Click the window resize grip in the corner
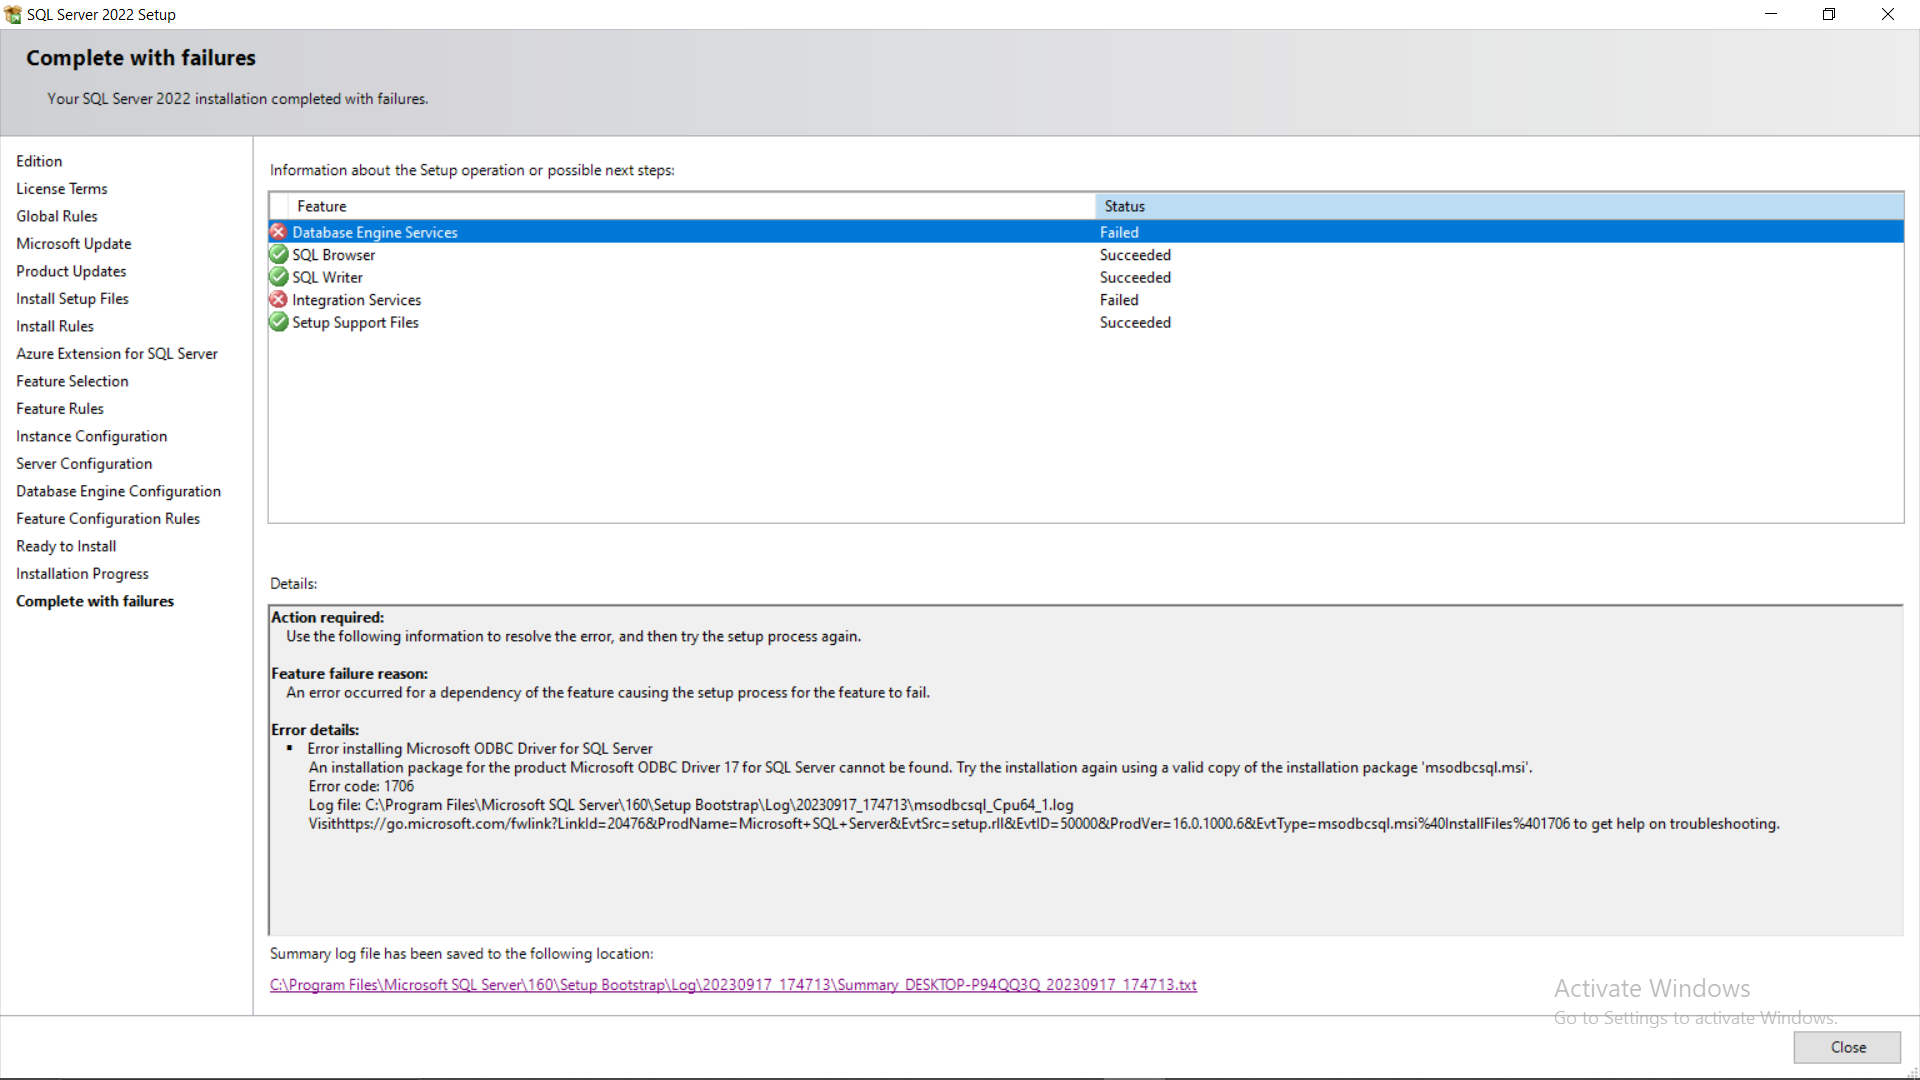The height and width of the screenshot is (1080, 1920). pyautogui.click(x=1912, y=1073)
